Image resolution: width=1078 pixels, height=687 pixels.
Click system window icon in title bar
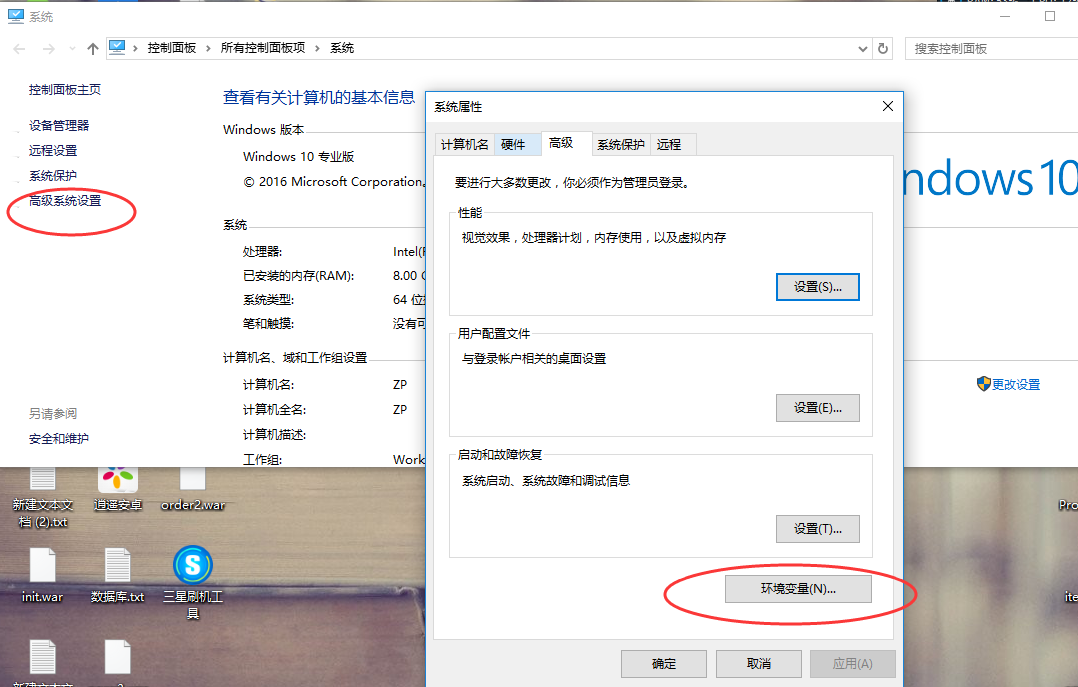16,16
